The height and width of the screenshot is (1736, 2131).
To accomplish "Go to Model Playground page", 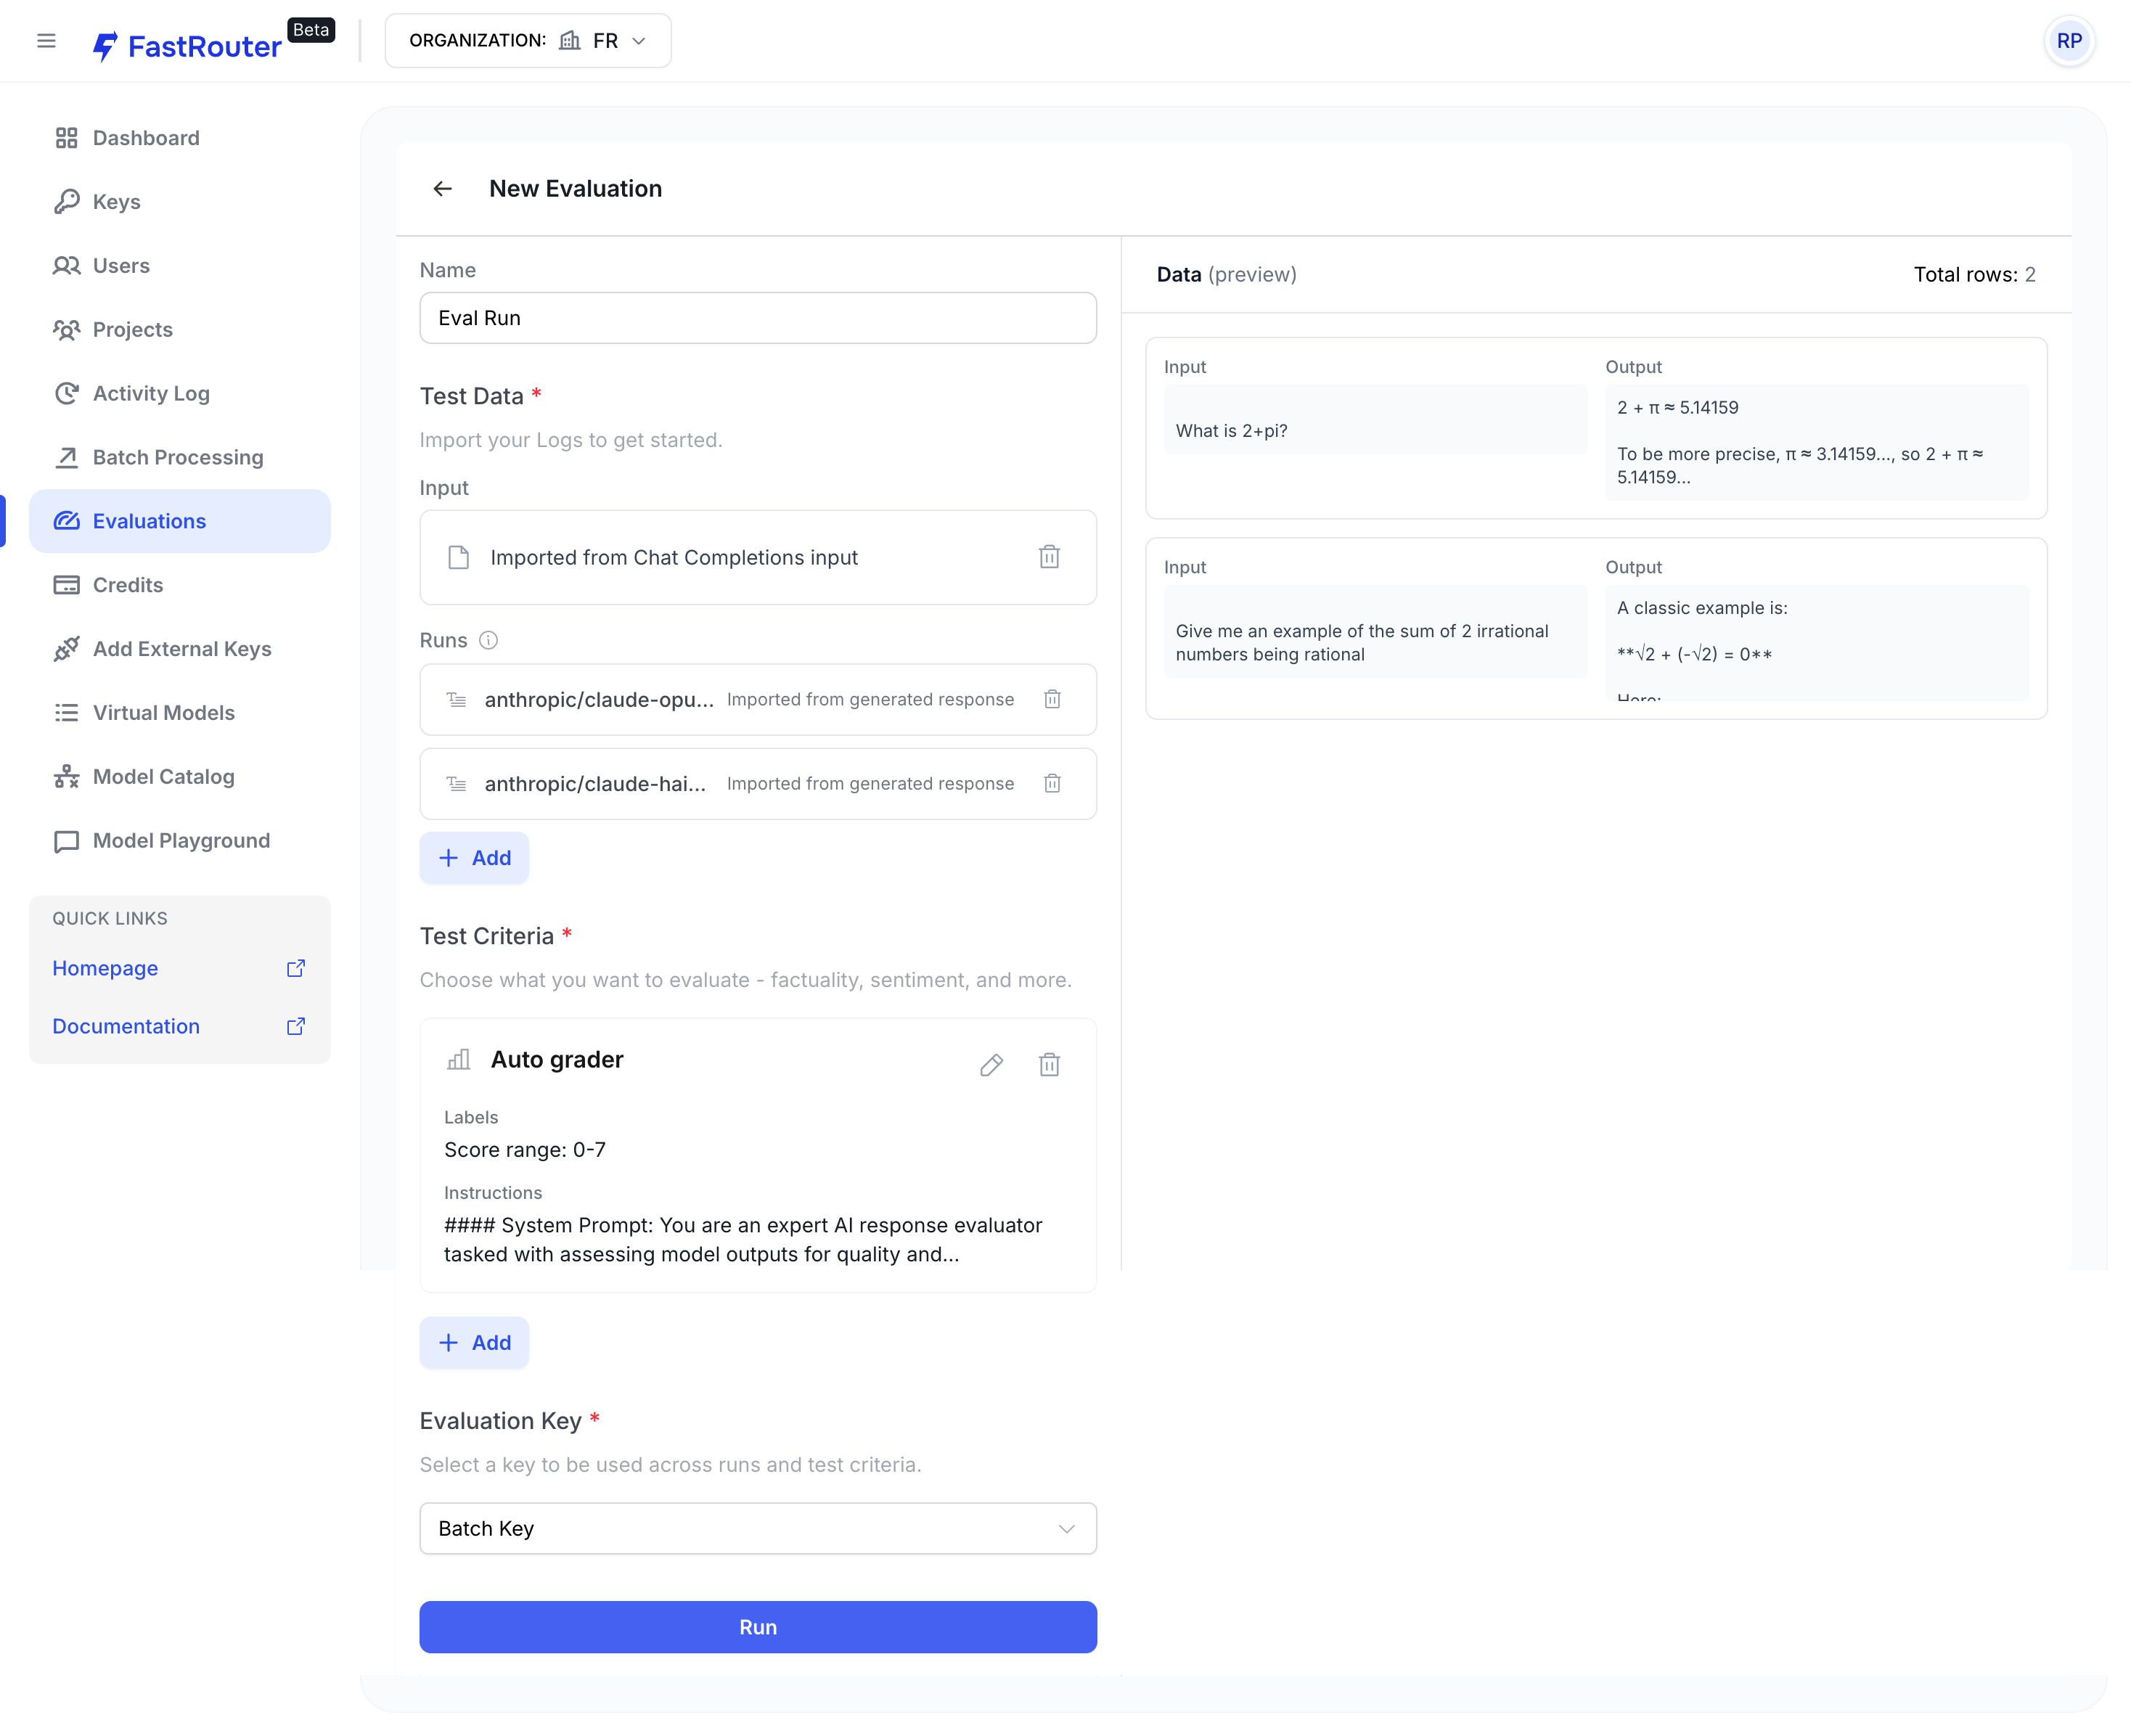I will tap(181, 840).
